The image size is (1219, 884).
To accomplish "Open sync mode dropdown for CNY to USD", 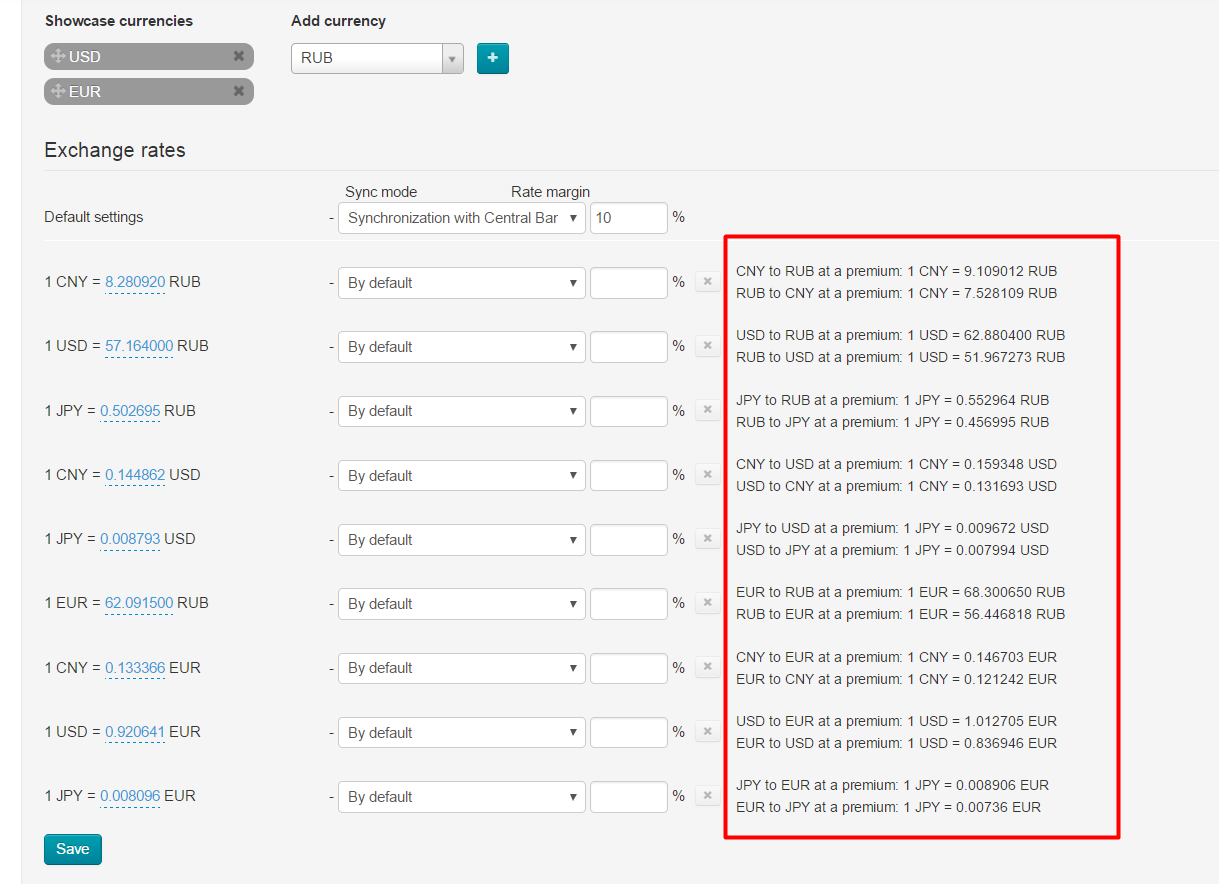I will [x=462, y=476].
